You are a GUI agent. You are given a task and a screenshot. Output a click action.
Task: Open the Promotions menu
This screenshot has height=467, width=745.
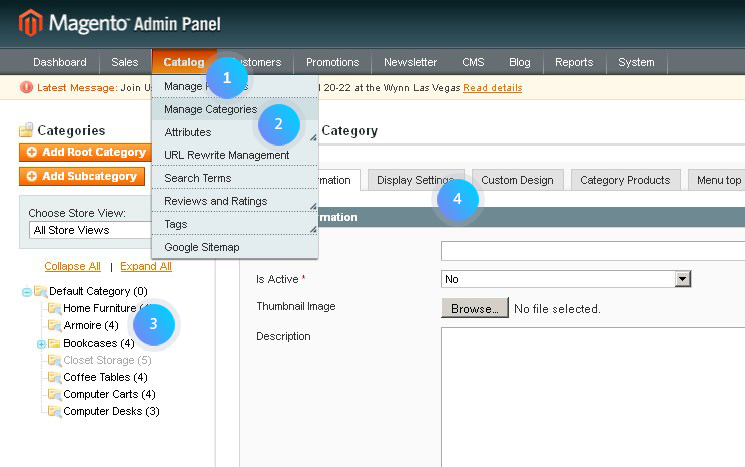click(333, 62)
